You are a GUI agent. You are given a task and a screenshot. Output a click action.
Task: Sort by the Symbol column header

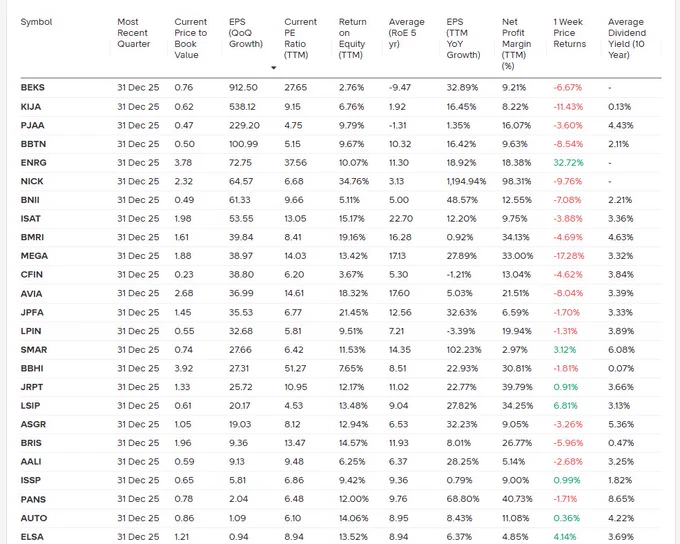point(36,22)
